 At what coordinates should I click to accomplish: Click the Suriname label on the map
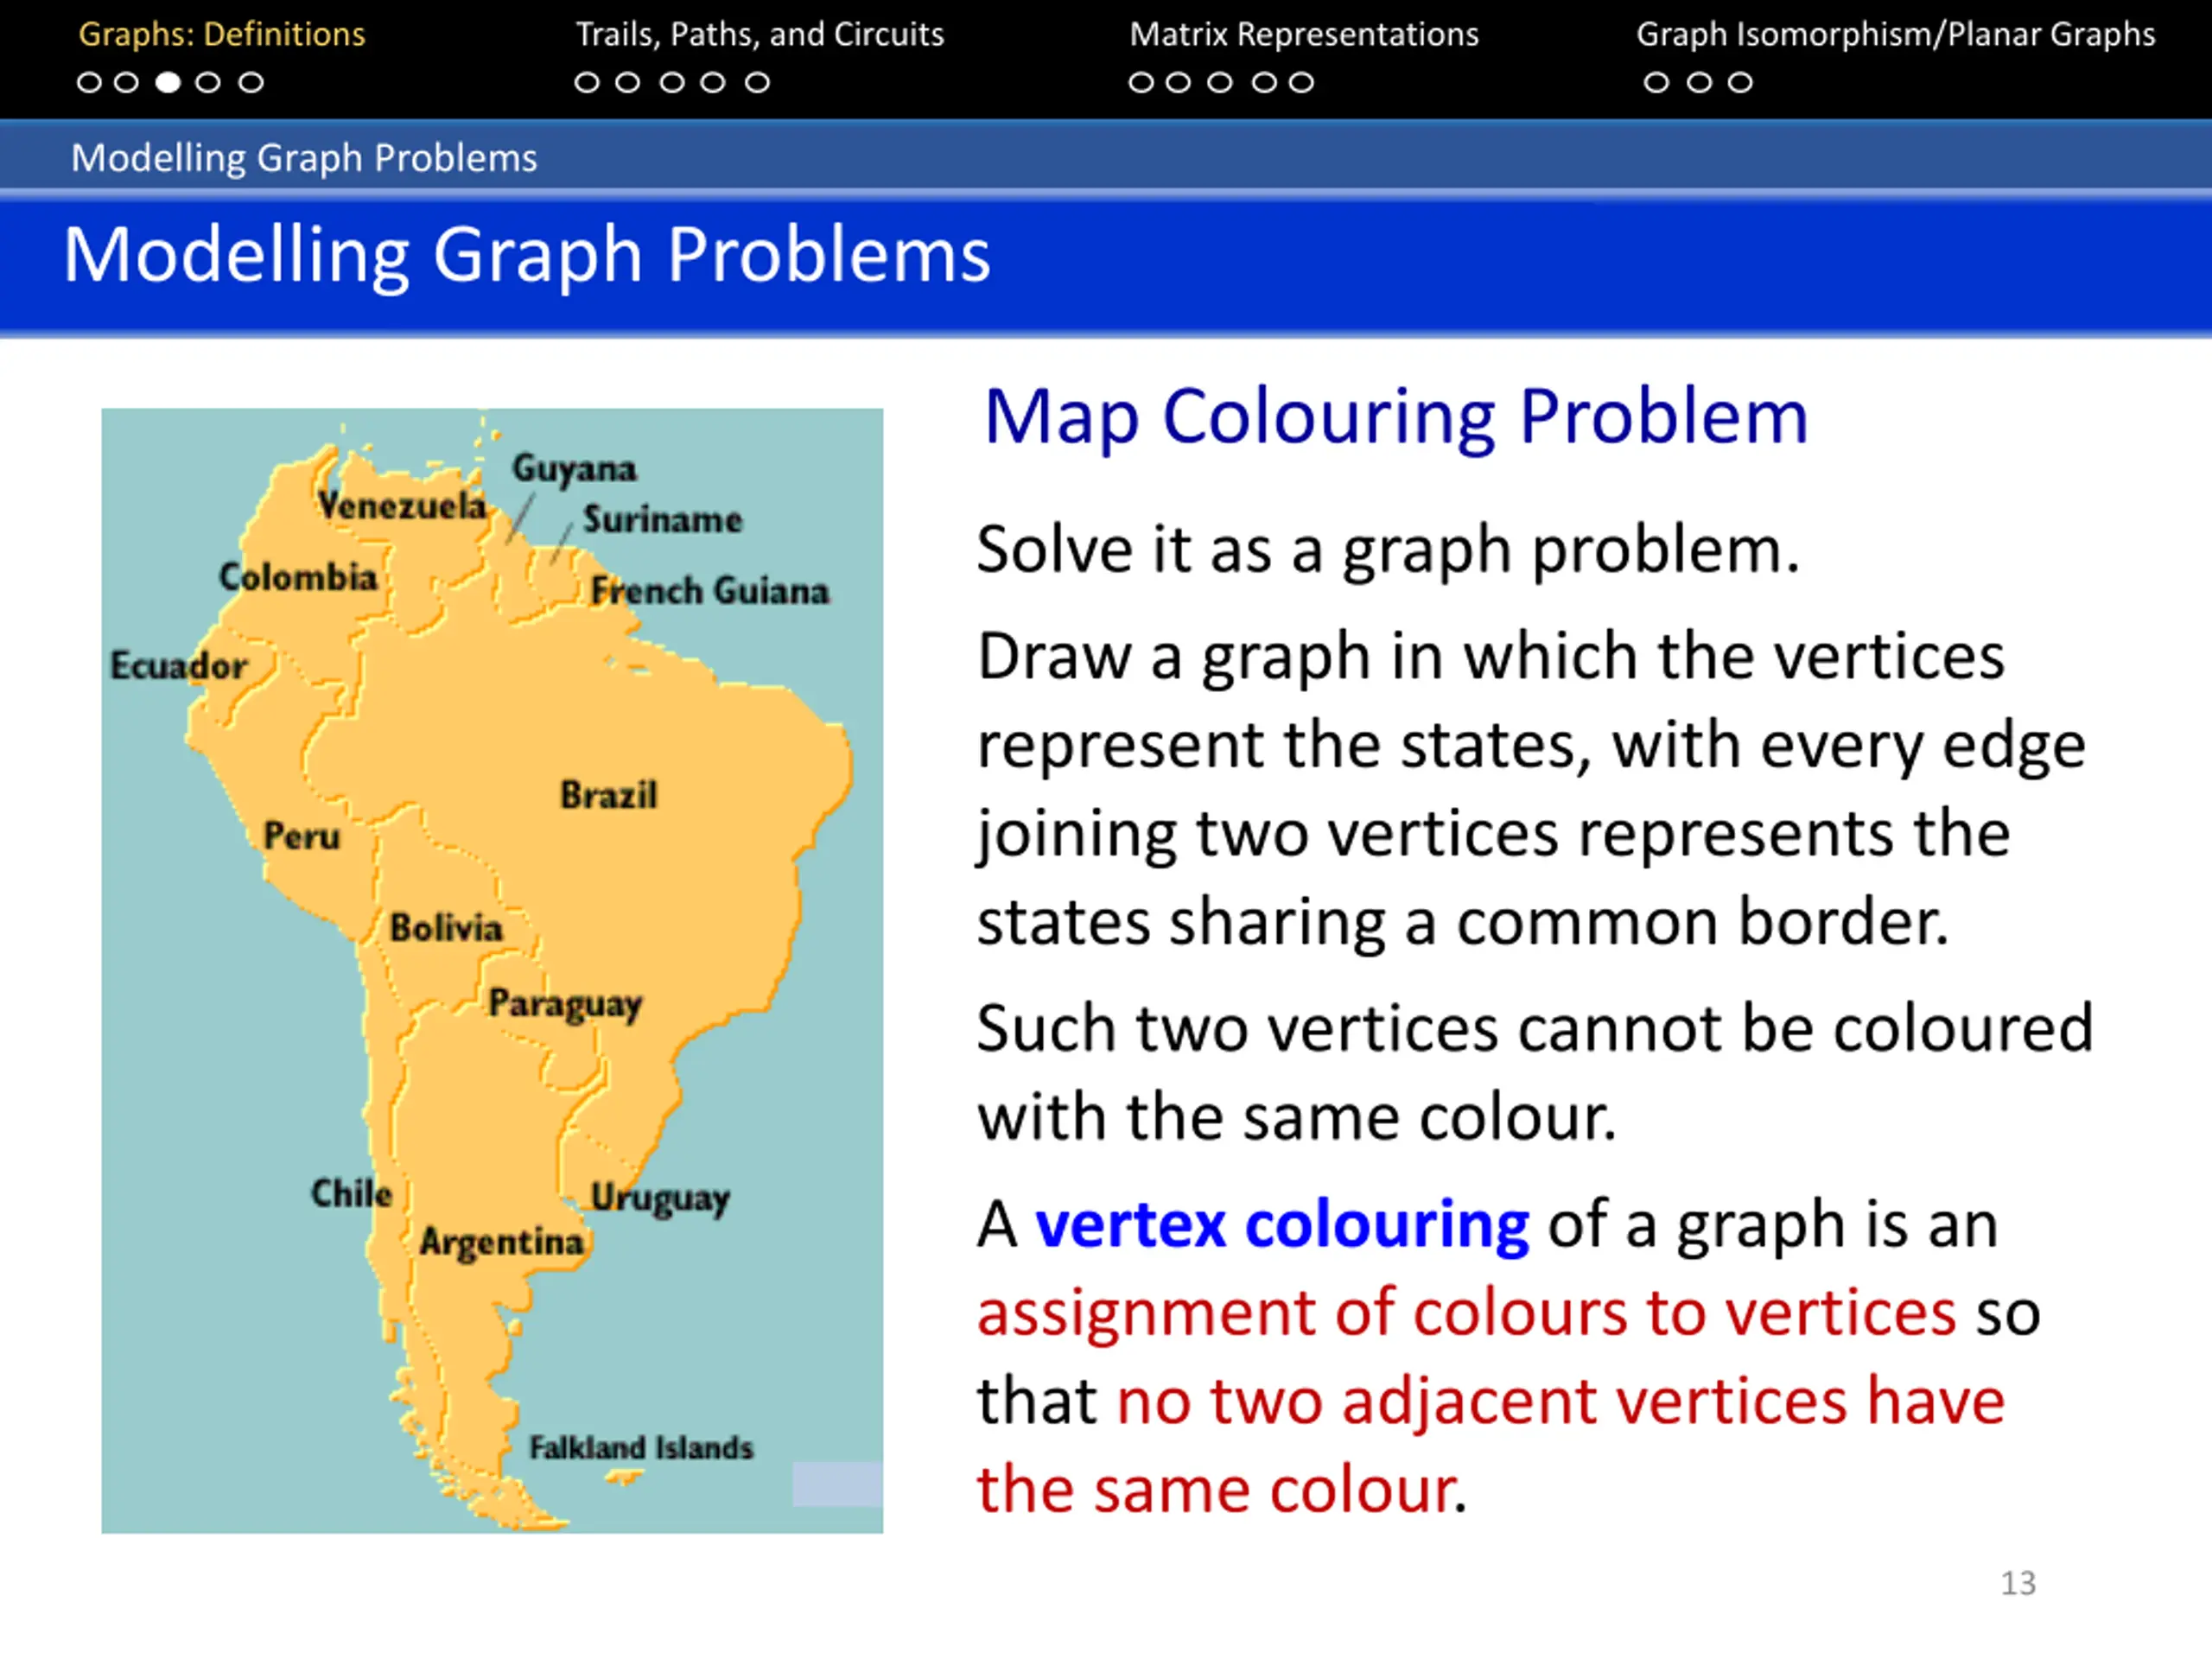click(663, 520)
